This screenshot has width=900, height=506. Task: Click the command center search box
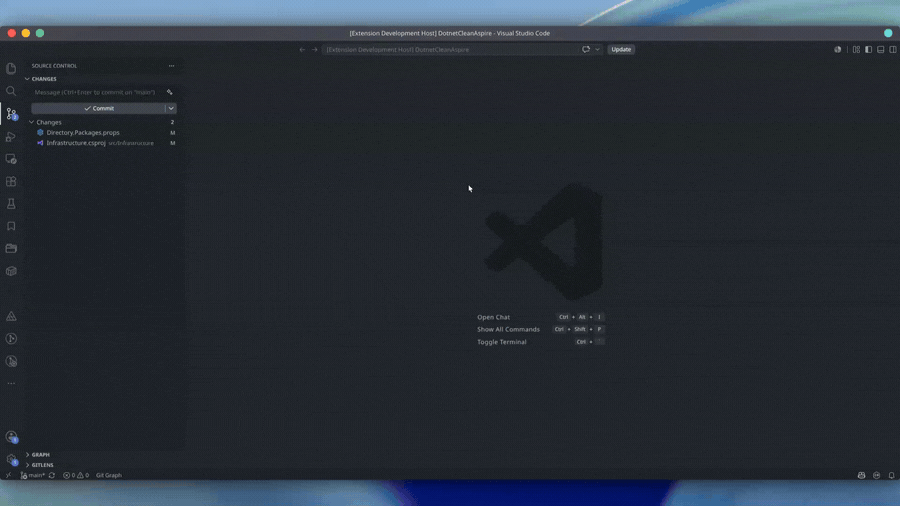451,49
